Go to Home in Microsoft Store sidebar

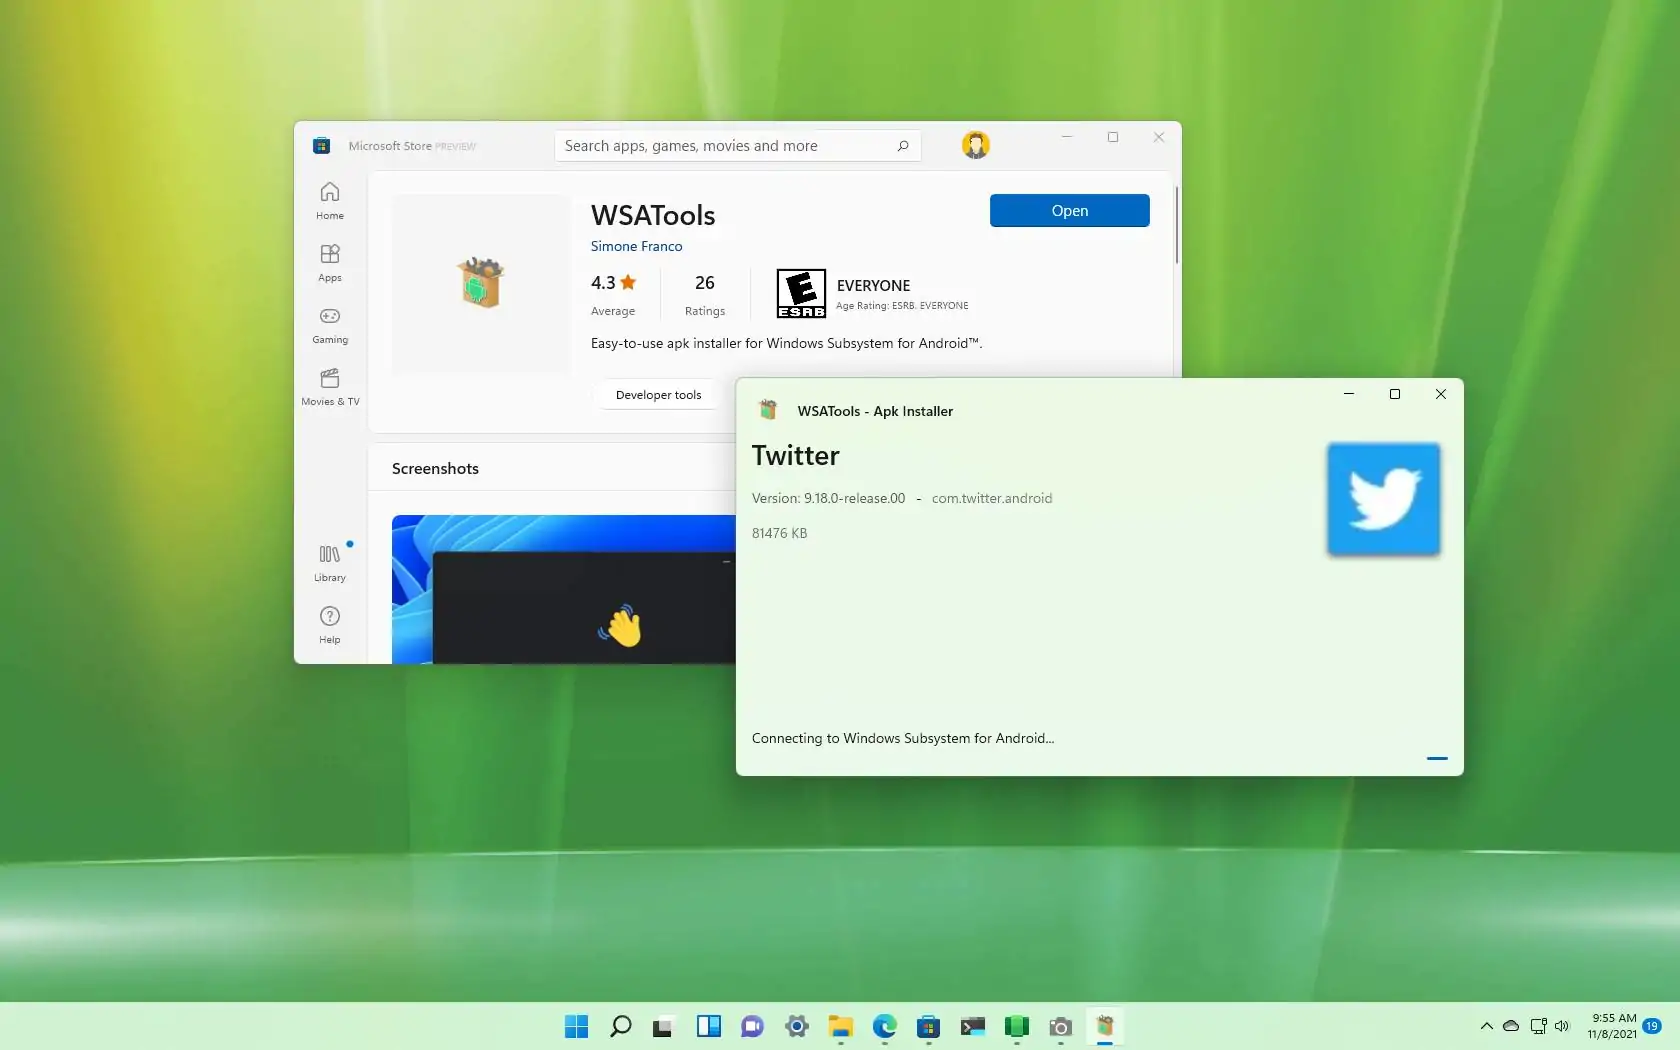coord(329,201)
